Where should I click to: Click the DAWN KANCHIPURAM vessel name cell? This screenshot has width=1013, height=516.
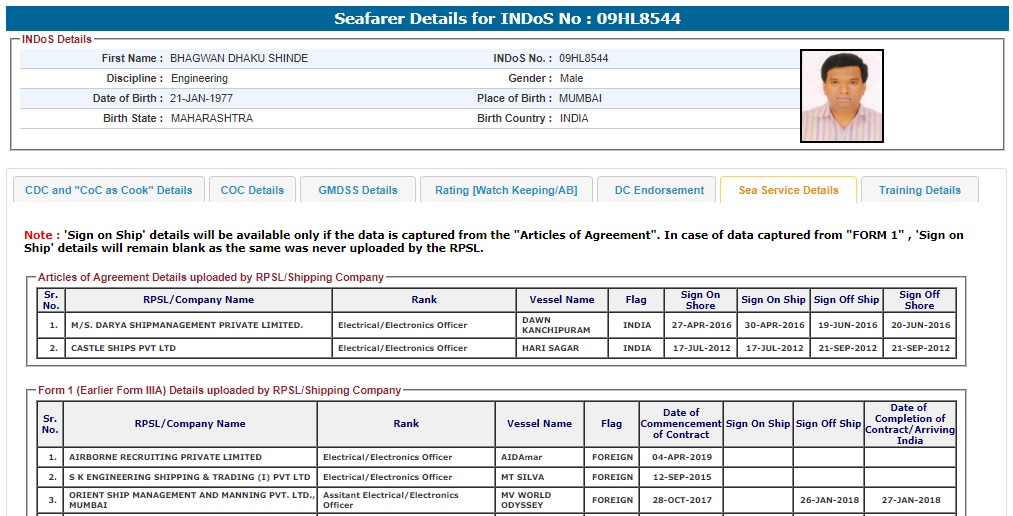pyautogui.click(x=556, y=325)
